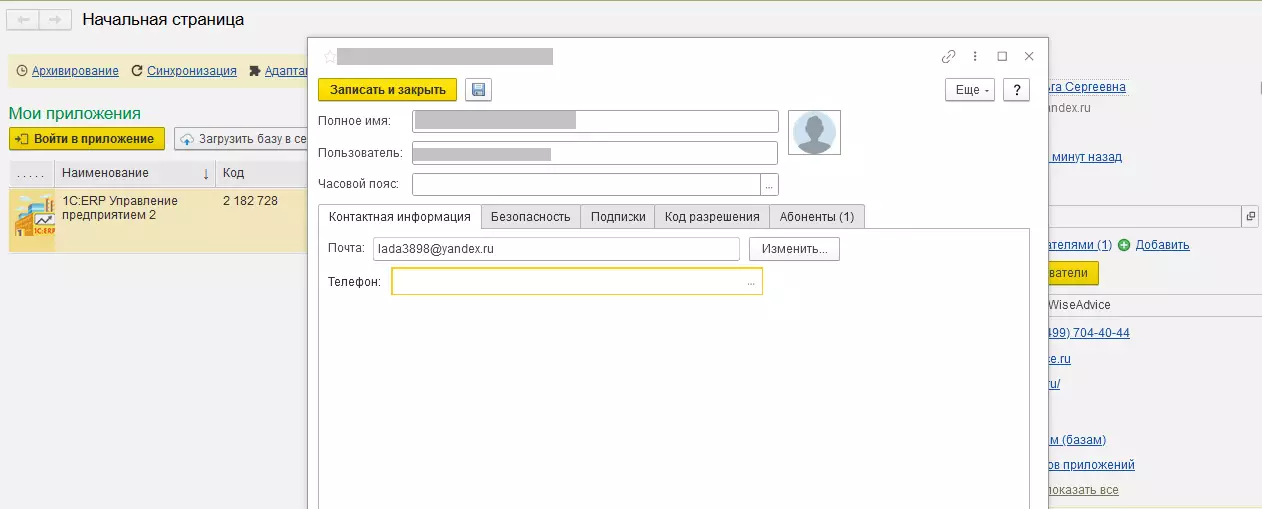This screenshot has height=509, width=1262.
Task: Click the phone number 704-40-44 link
Action: (1089, 333)
